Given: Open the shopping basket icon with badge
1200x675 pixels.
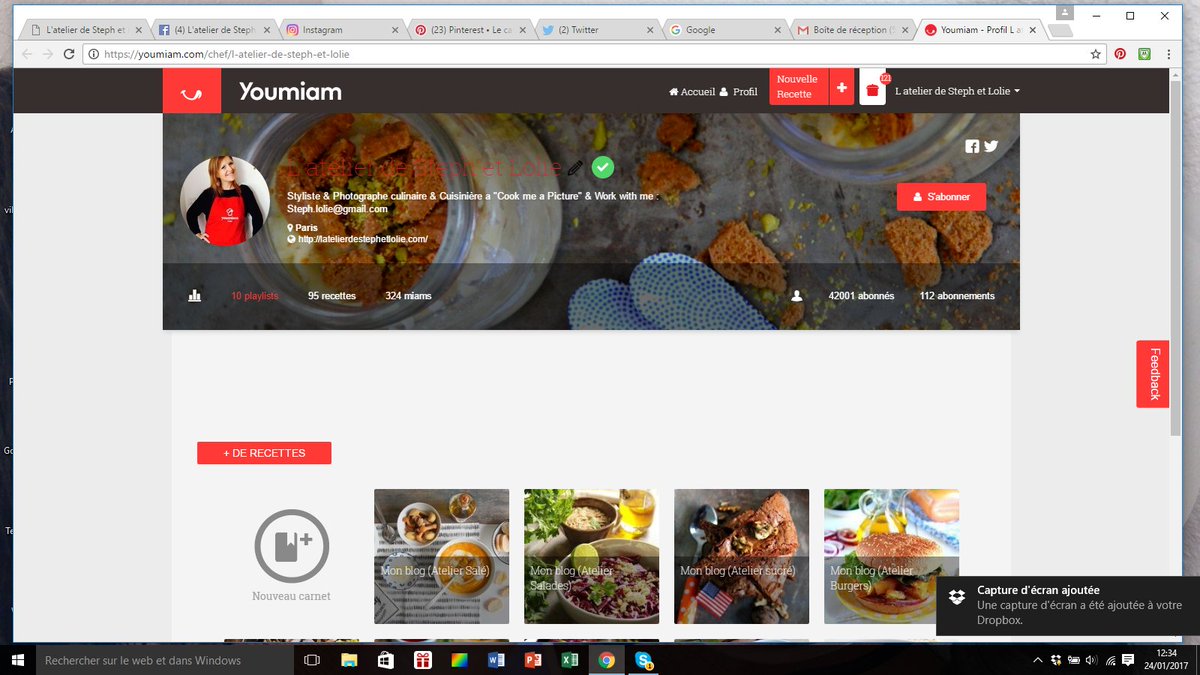Looking at the screenshot, I should click(x=873, y=89).
